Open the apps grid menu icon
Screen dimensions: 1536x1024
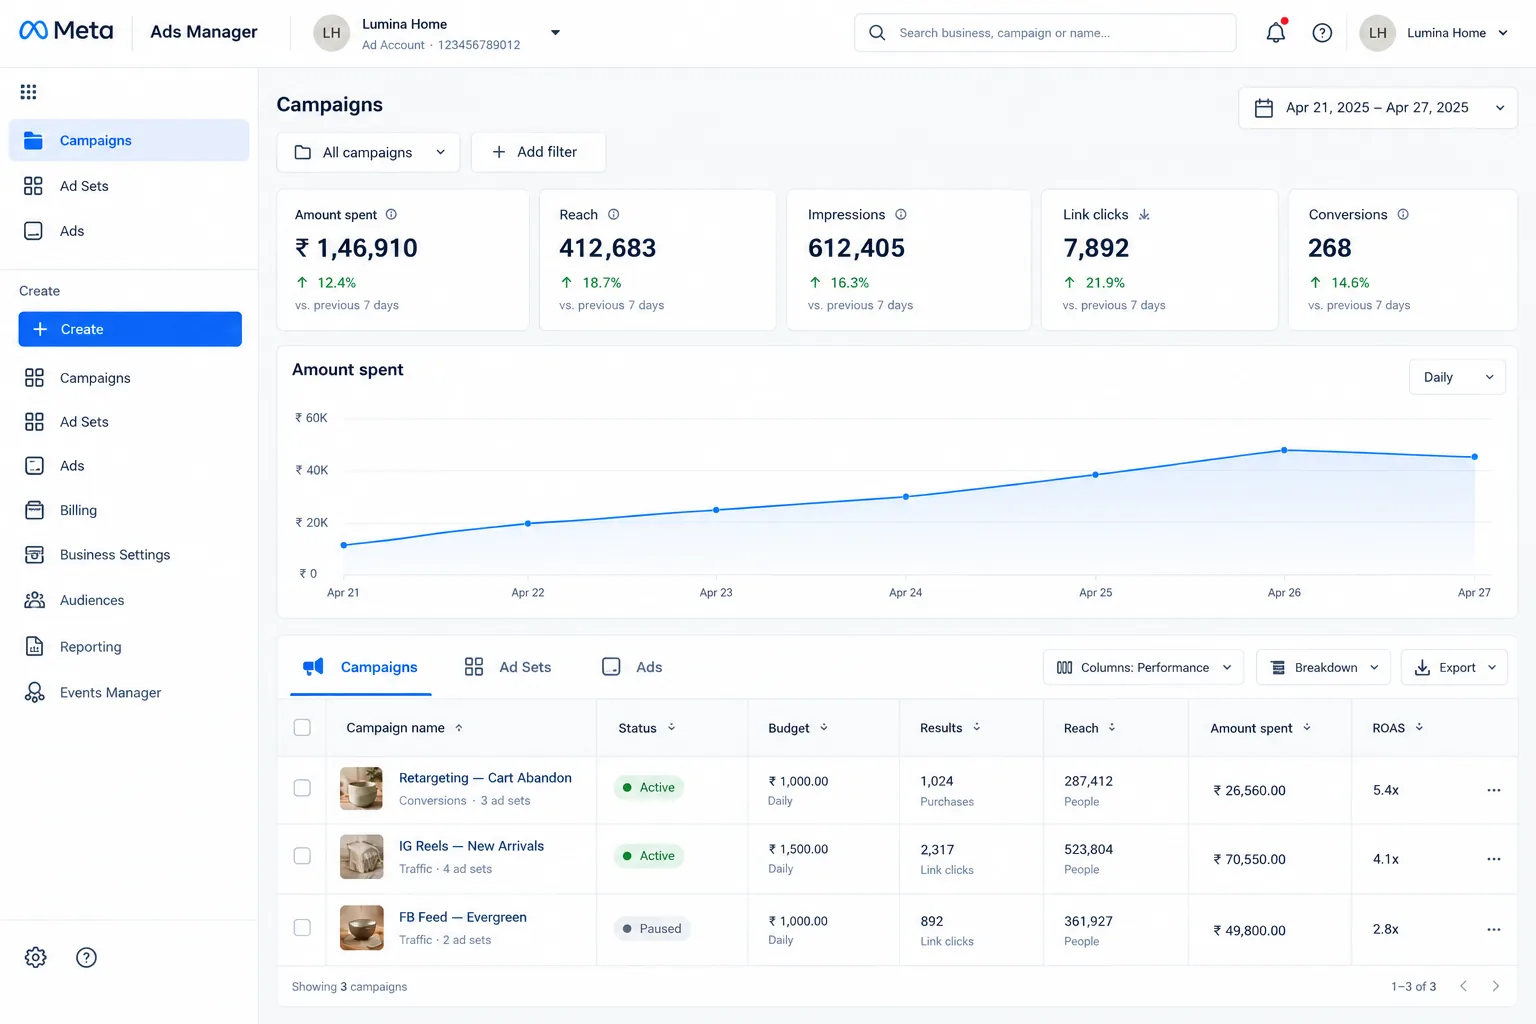click(28, 92)
